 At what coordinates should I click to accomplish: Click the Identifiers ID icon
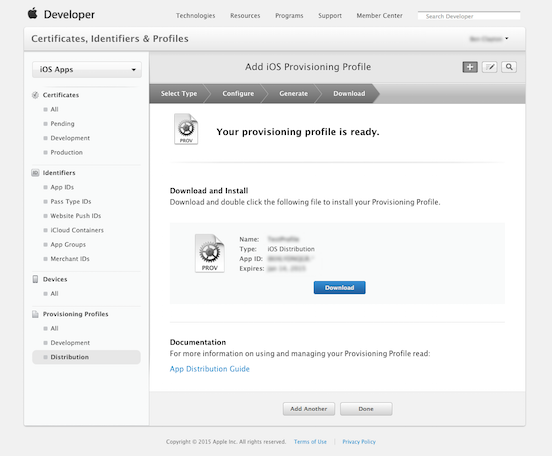35,173
